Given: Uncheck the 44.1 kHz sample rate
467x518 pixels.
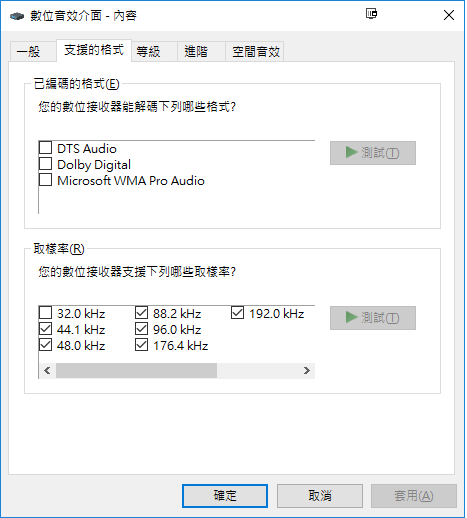Looking at the screenshot, I should (46, 329).
